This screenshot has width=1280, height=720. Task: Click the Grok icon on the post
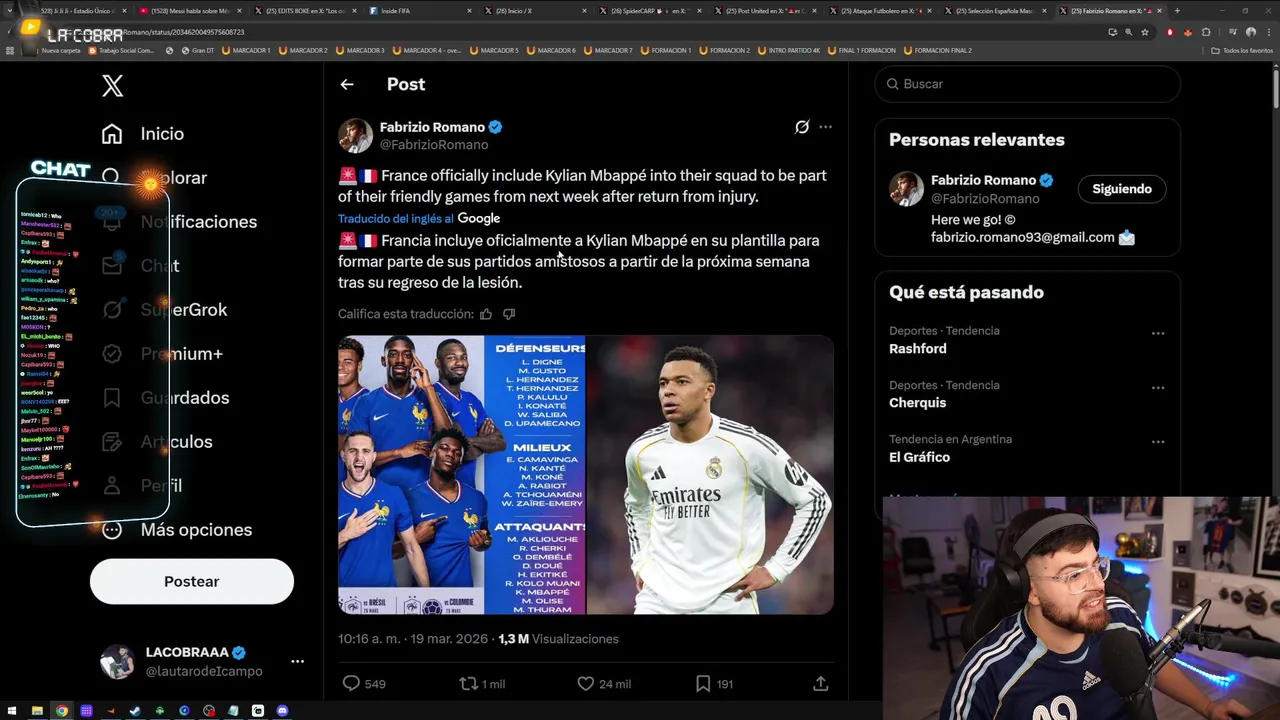(x=802, y=127)
